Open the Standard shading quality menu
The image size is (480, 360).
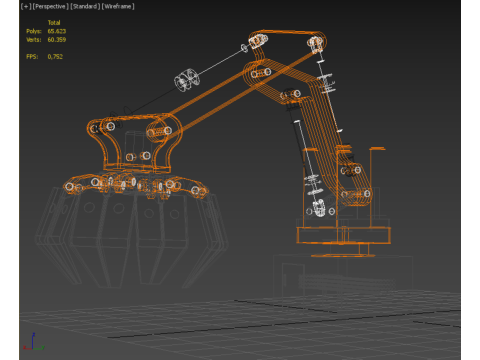tap(85, 6)
